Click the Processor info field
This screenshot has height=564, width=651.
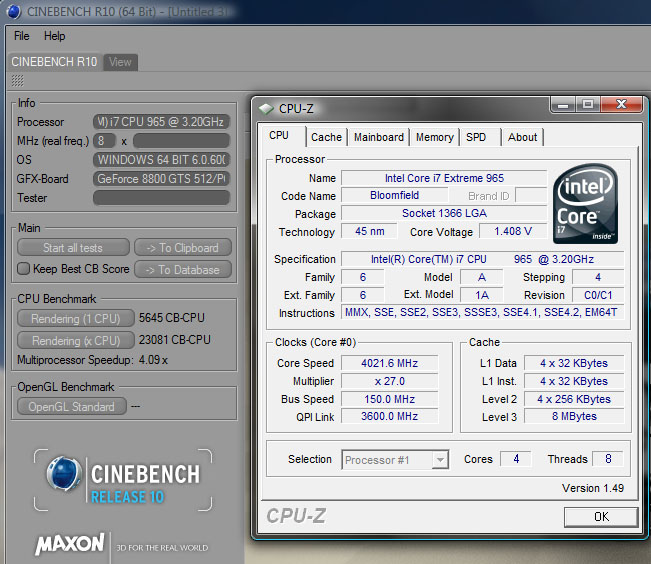pos(161,122)
